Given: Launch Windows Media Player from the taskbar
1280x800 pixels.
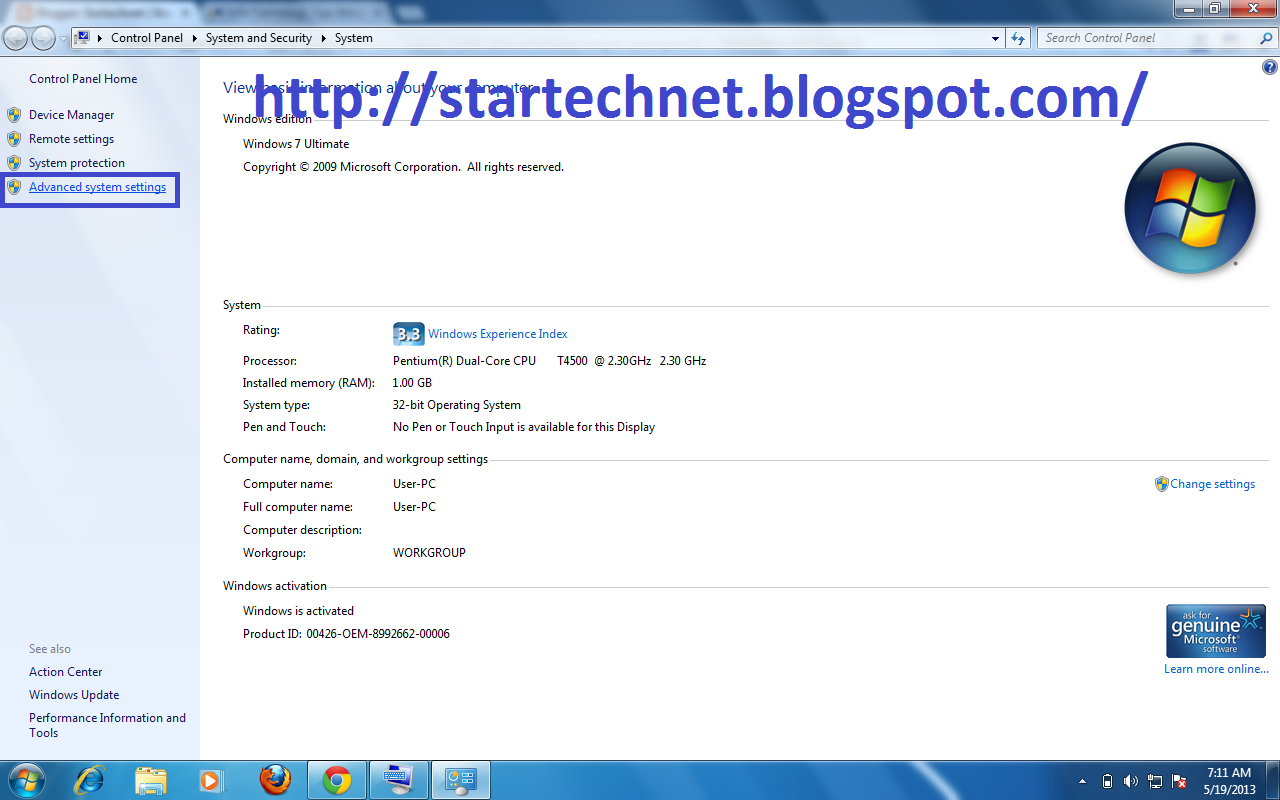Looking at the screenshot, I should coord(210,779).
